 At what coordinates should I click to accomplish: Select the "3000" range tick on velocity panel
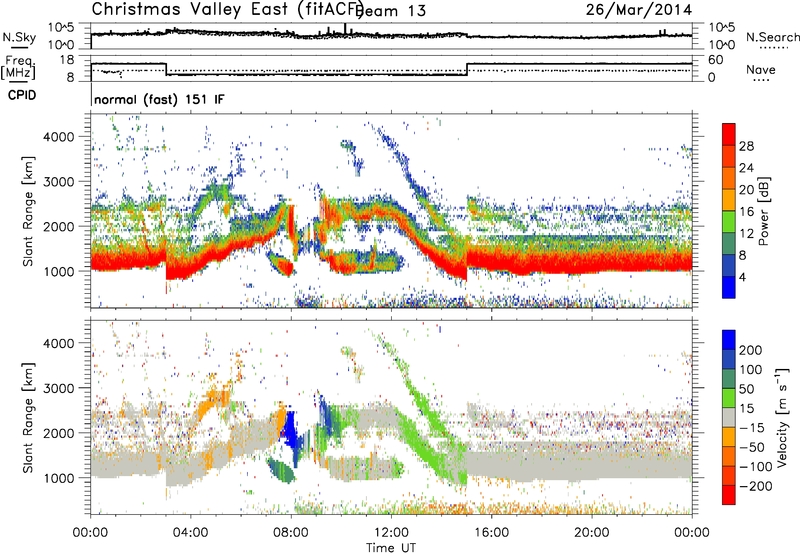pyautogui.click(x=58, y=388)
